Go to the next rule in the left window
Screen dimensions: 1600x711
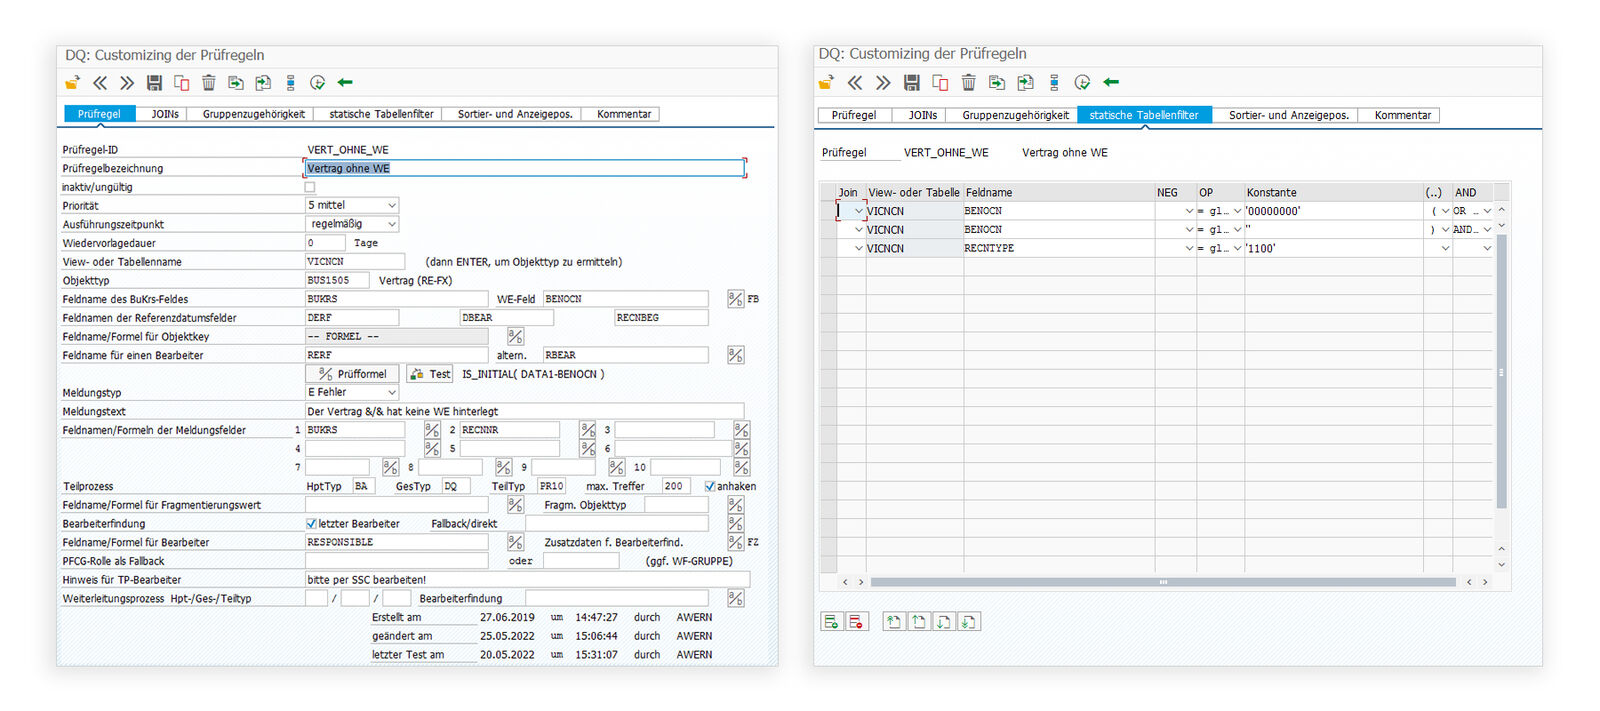click(x=127, y=83)
